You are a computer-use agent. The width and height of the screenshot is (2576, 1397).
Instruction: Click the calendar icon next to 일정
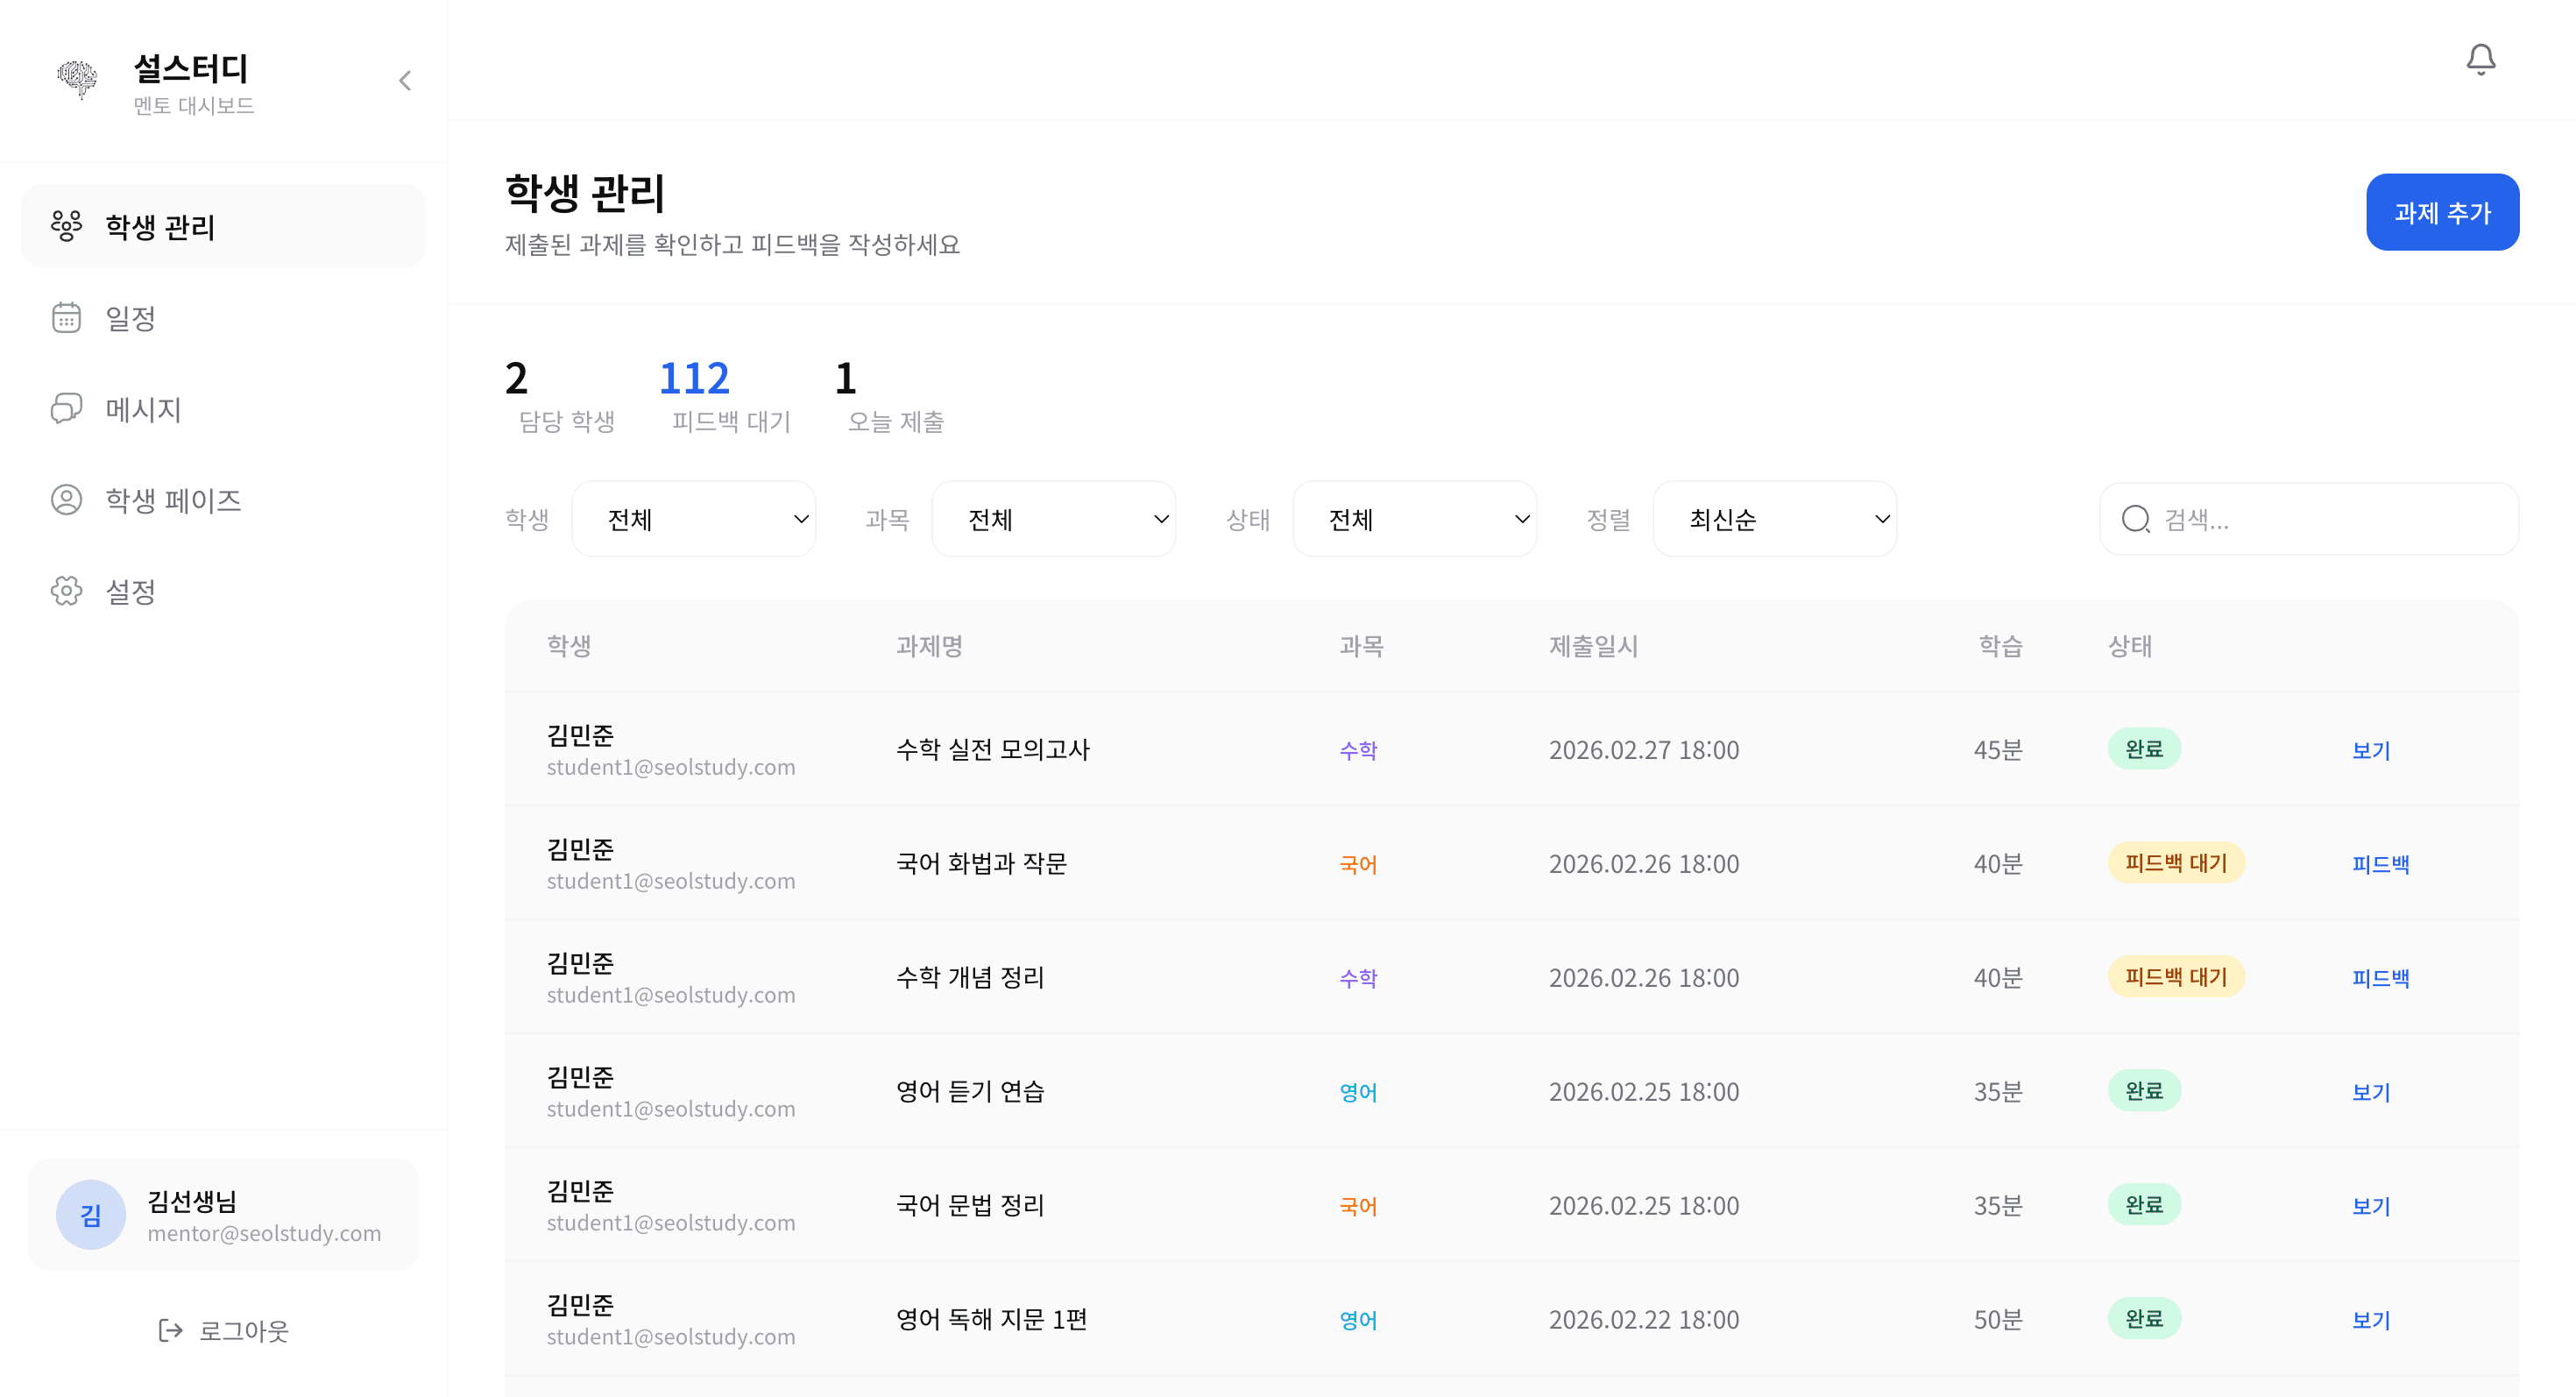tap(66, 318)
